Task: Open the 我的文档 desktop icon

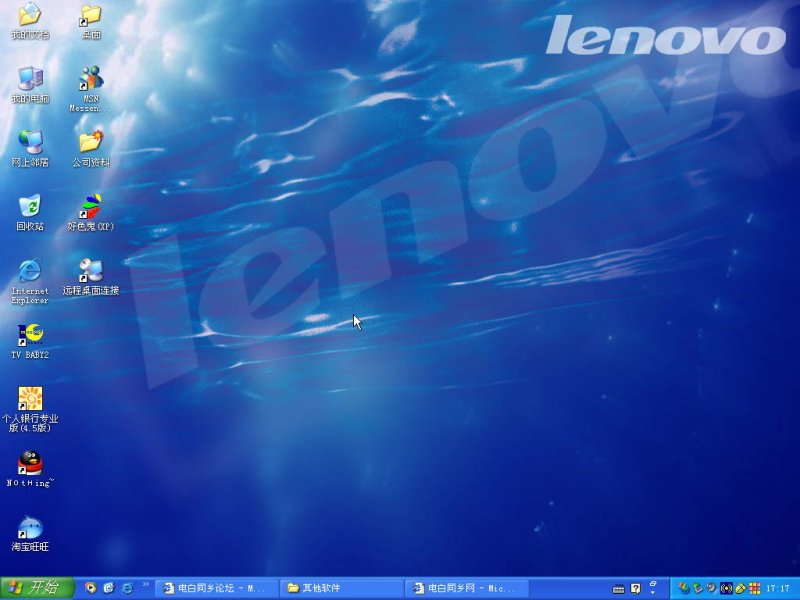Action: (30, 16)
